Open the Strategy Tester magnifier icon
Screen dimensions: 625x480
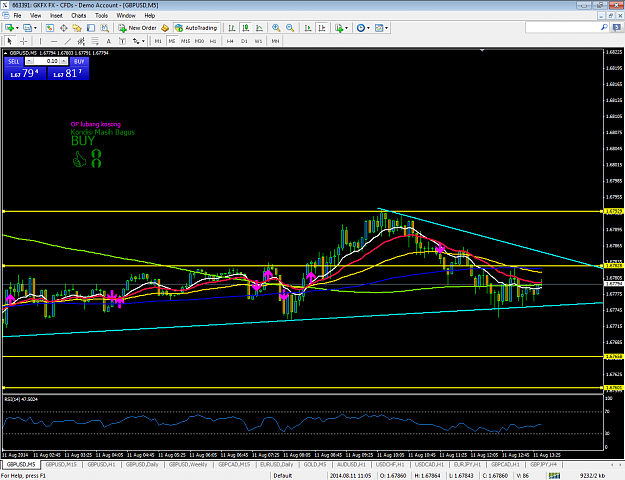coord(104,28)
